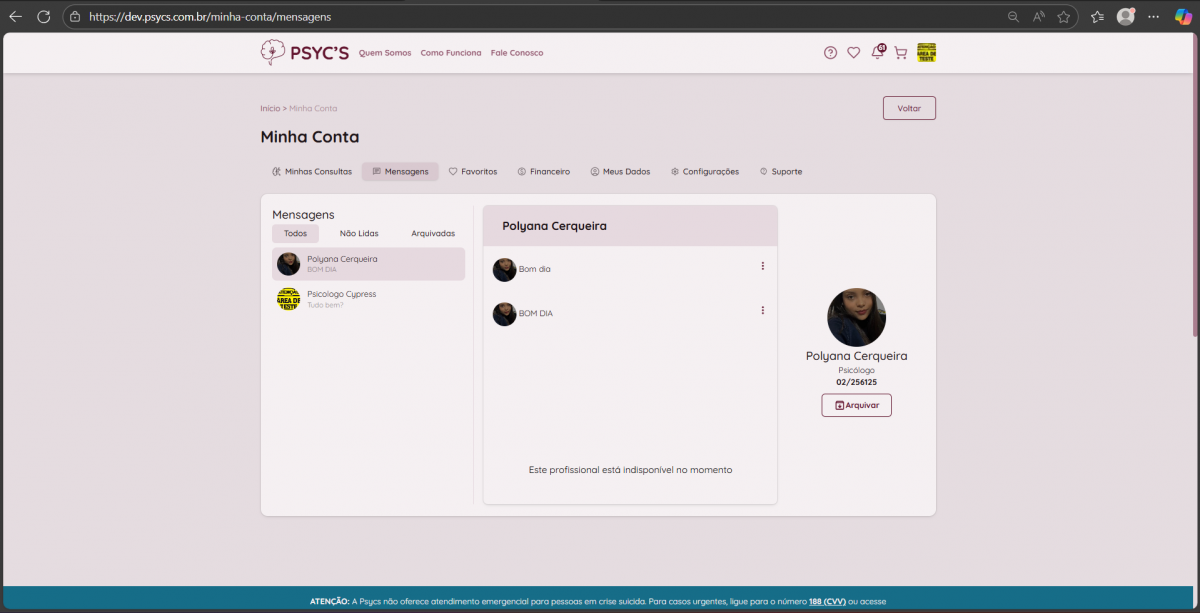This screenshot has height=613, width=1200.
Task: Click the PSYC'S logo
Action: [x=304, y=53]
